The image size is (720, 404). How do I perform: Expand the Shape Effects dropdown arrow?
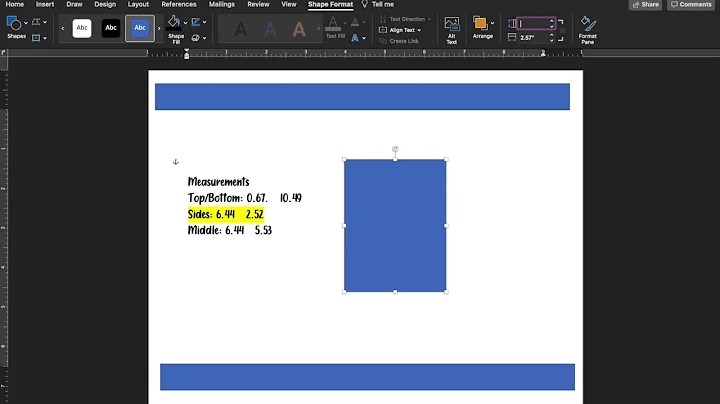(204, 38)
